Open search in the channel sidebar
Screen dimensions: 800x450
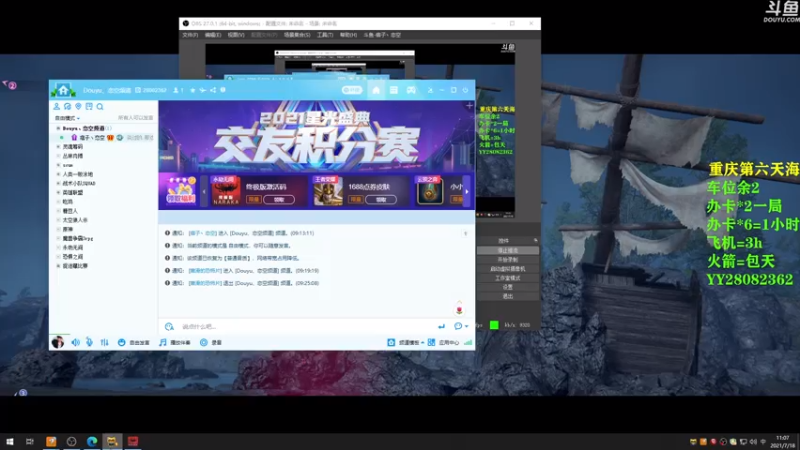pyautogui.click(x=100, y=106)
